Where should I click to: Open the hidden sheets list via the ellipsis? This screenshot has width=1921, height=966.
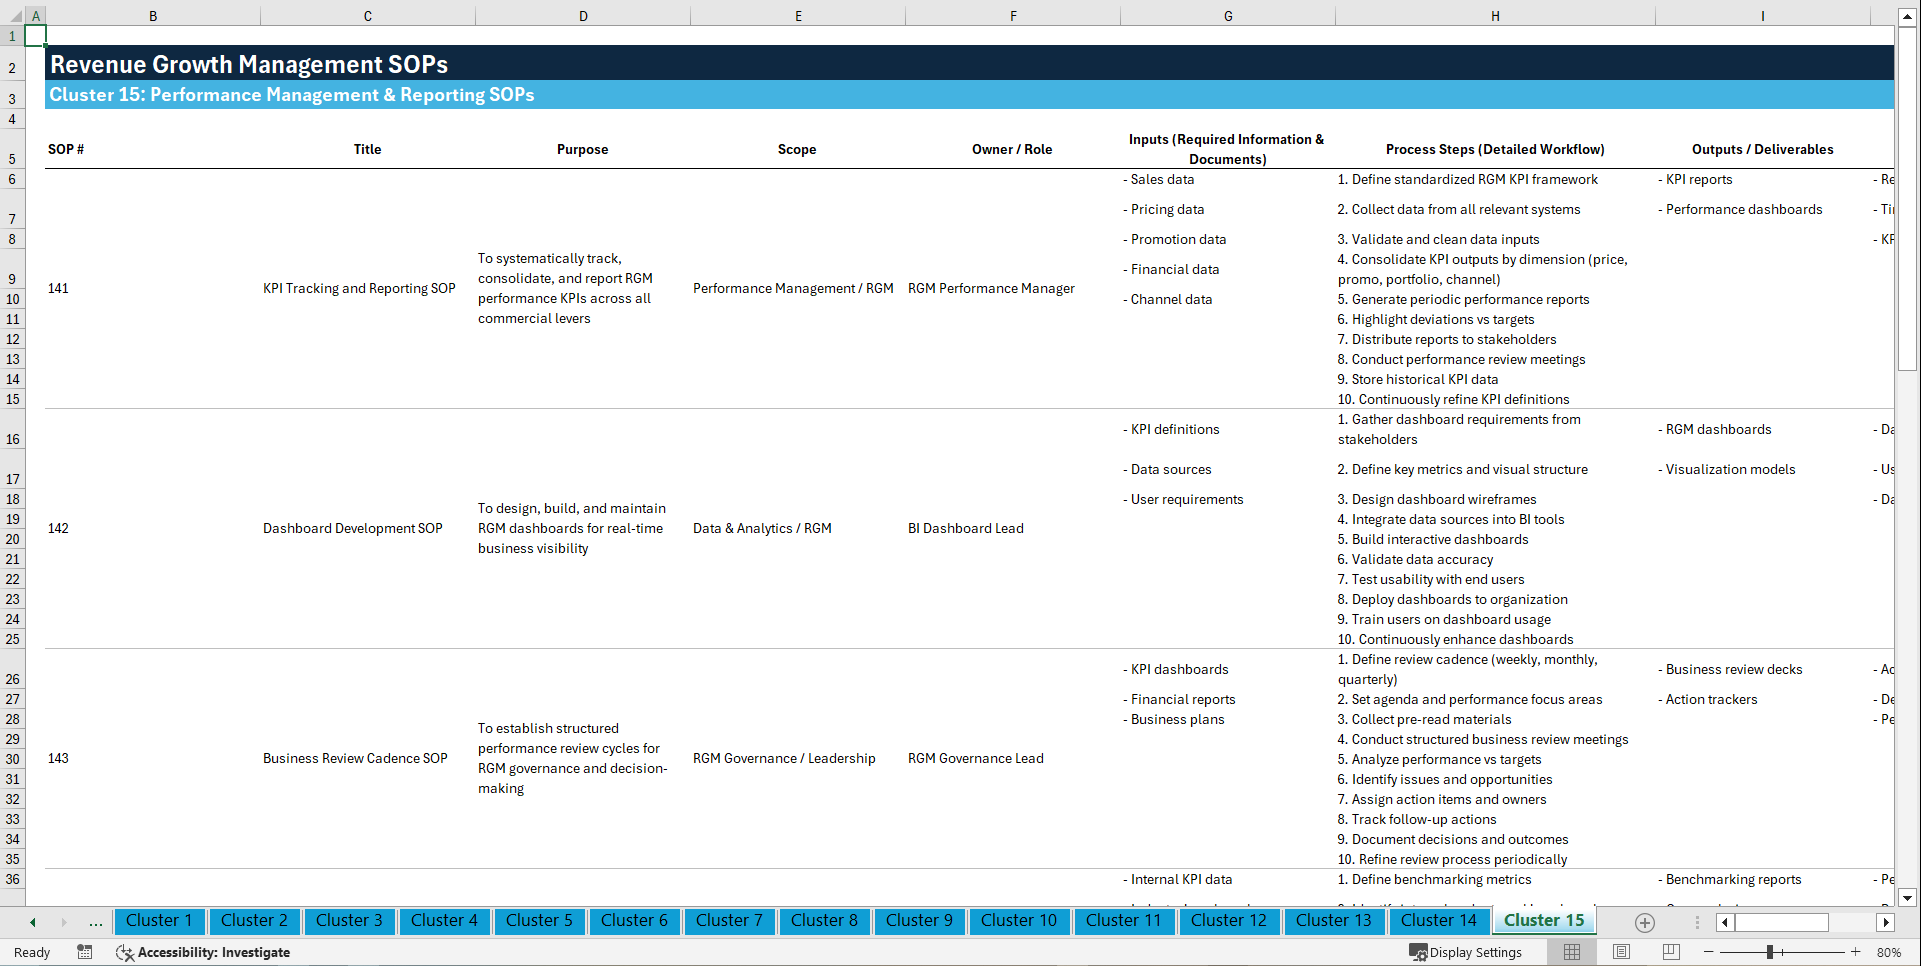[95, 922]
